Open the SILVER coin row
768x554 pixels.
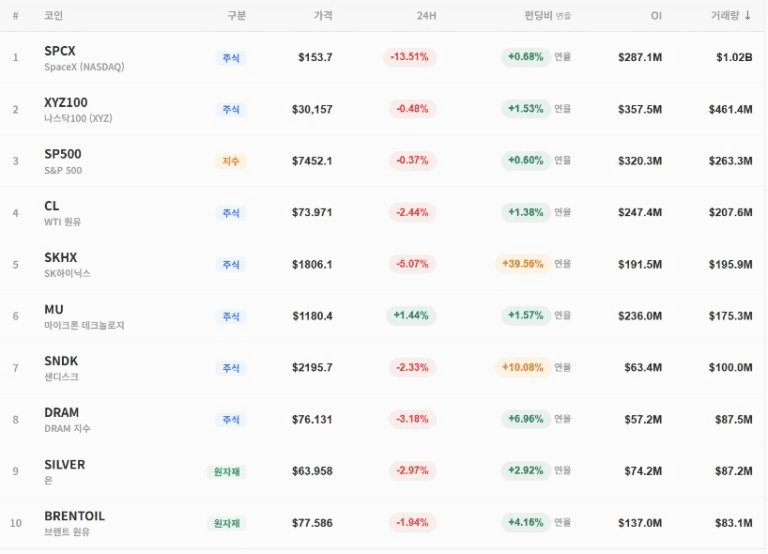tap(382, 471)
